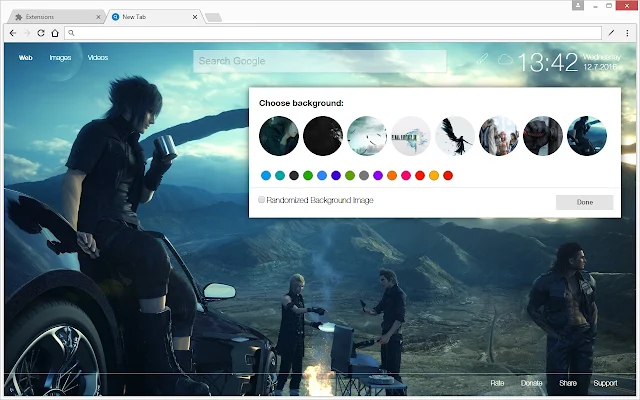Close the Extensions tab
Screen dimensions: 640x400
(x=98, y=17)
